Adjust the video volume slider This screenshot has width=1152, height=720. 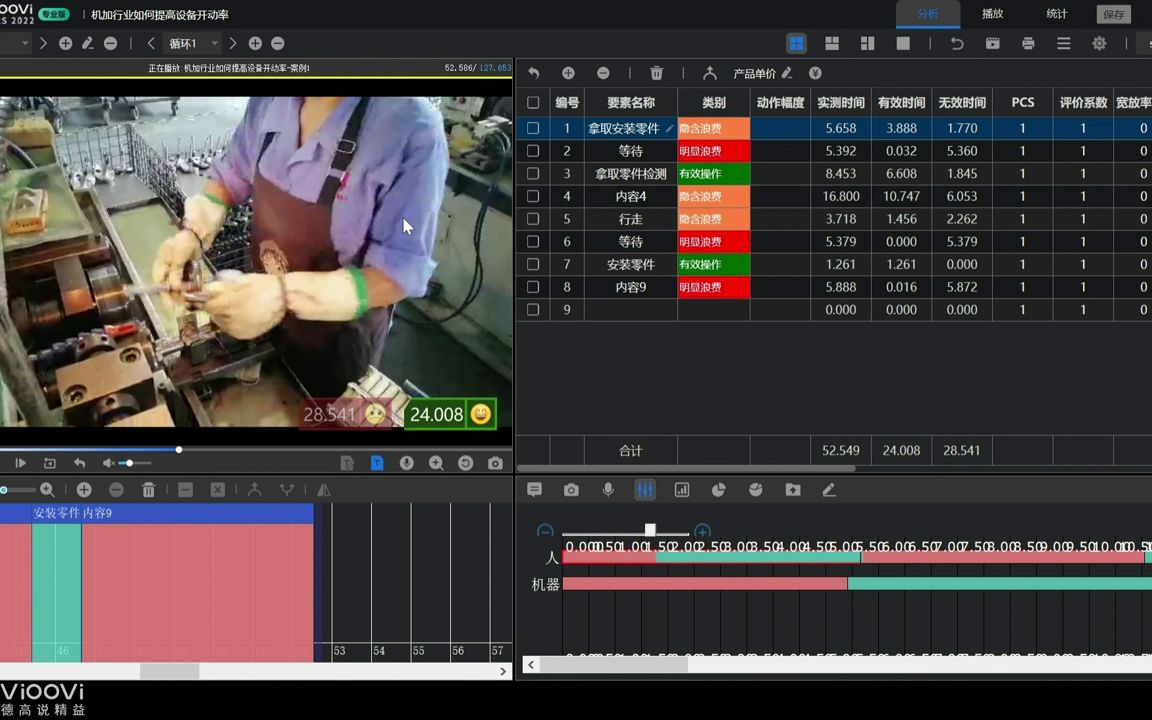click(130, 462)
